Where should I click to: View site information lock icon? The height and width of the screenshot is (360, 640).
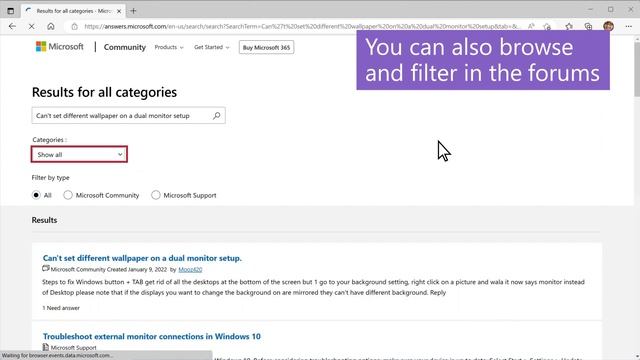tap(74, 27)
